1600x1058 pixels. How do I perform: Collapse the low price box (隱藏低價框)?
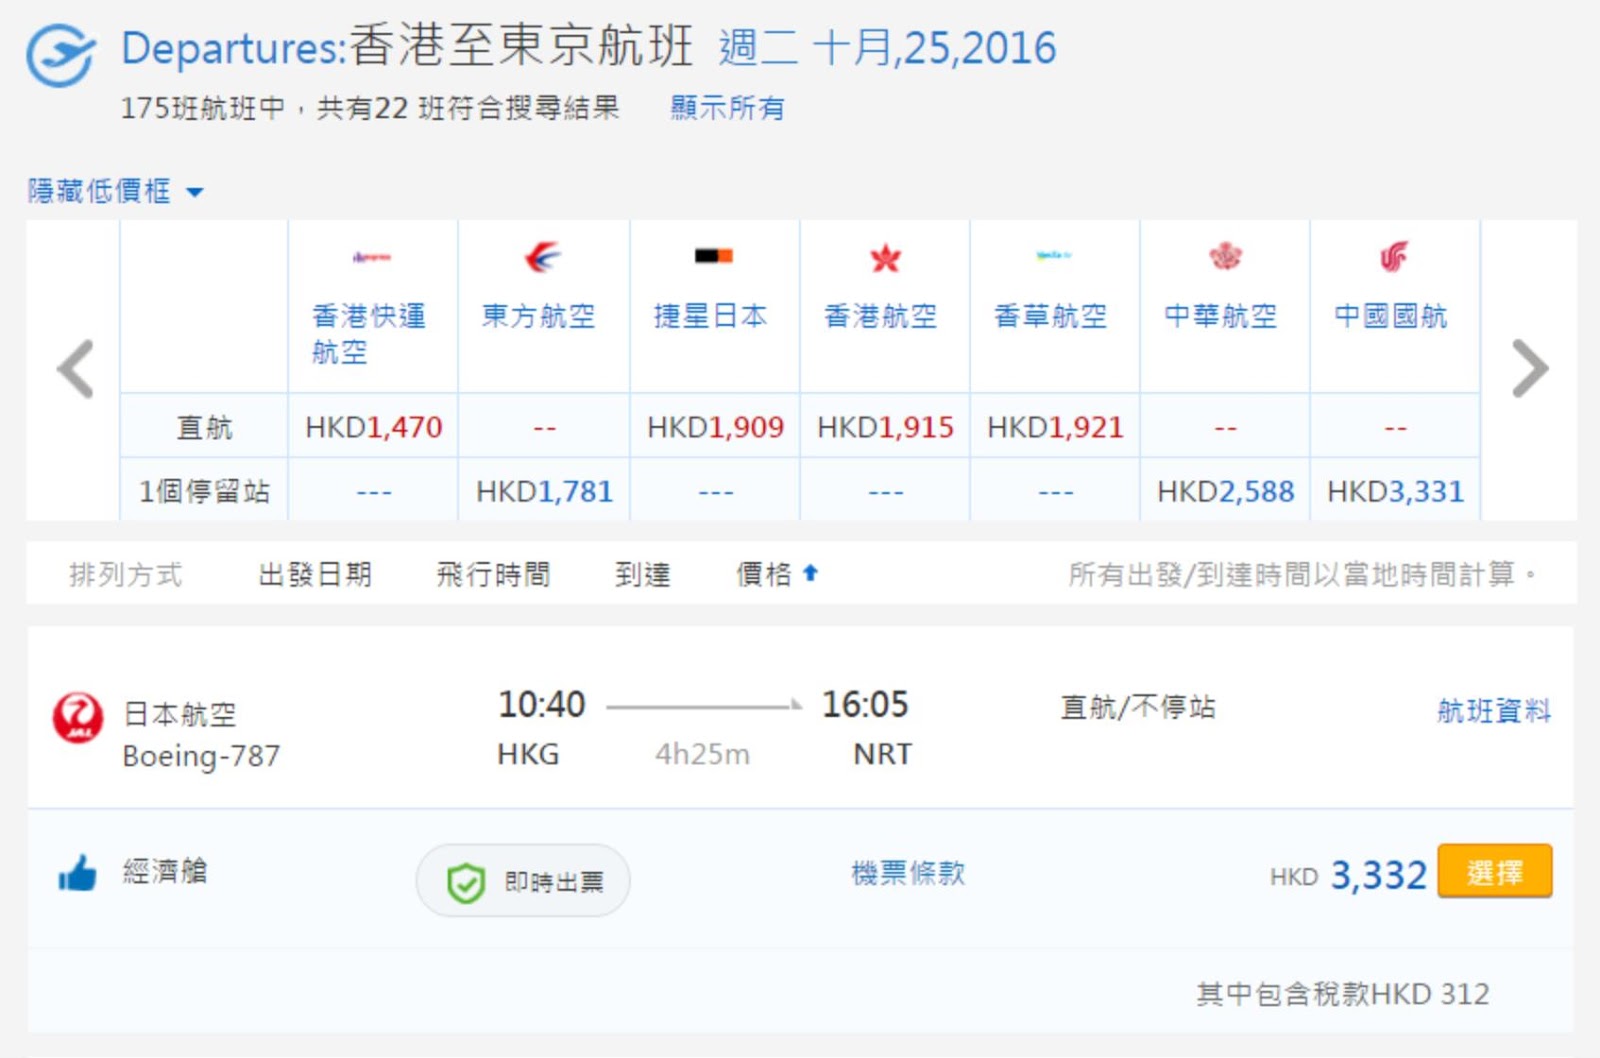[x=114, y=191]
